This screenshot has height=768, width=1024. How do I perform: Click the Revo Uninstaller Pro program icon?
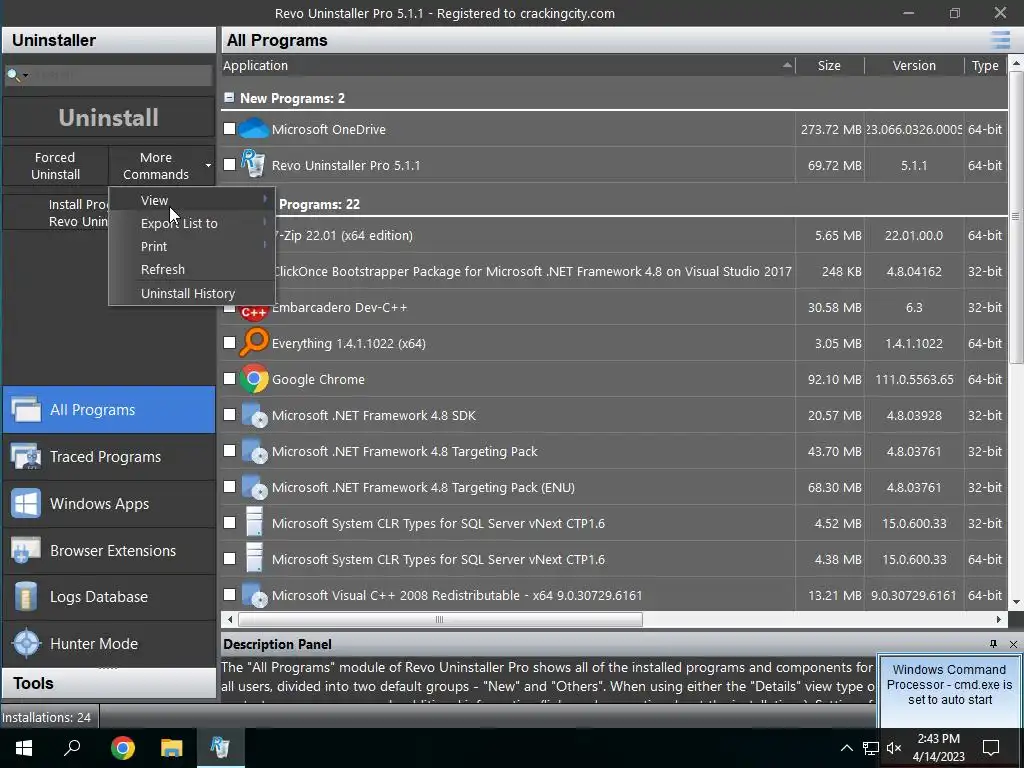click(253, 164)
